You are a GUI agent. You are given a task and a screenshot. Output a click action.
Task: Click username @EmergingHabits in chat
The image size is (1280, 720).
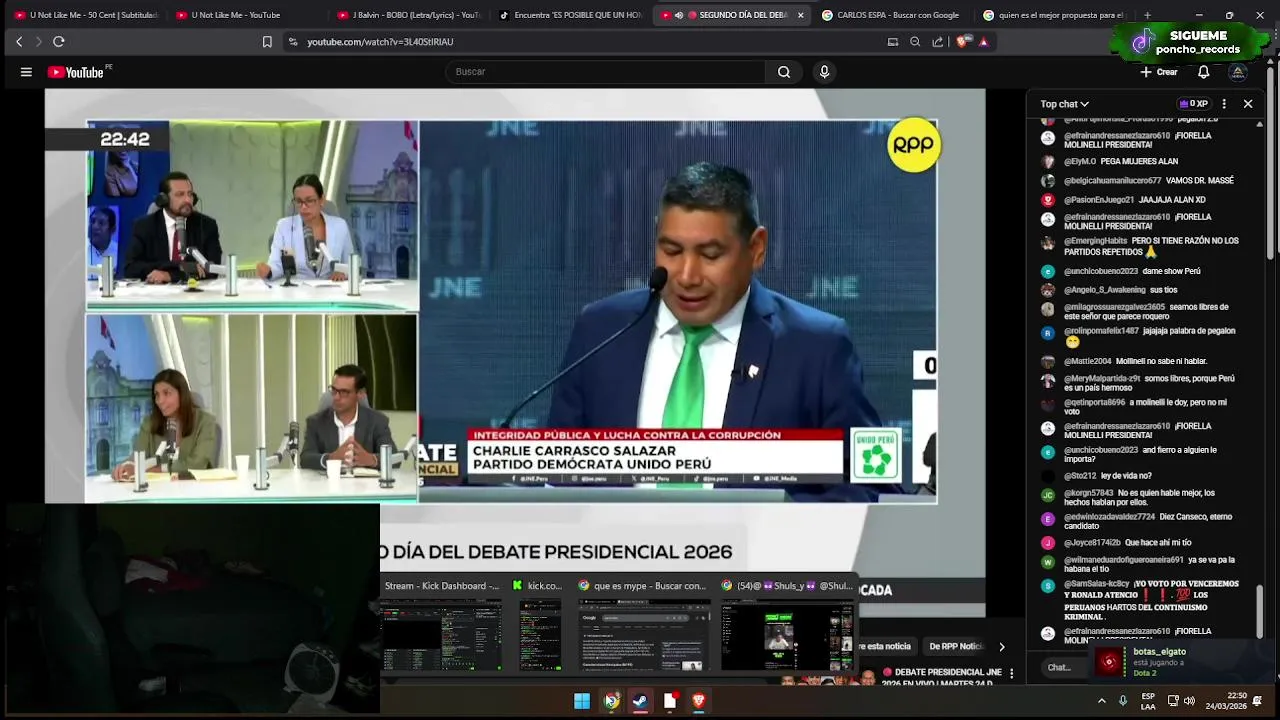[x=1095, y=241]
